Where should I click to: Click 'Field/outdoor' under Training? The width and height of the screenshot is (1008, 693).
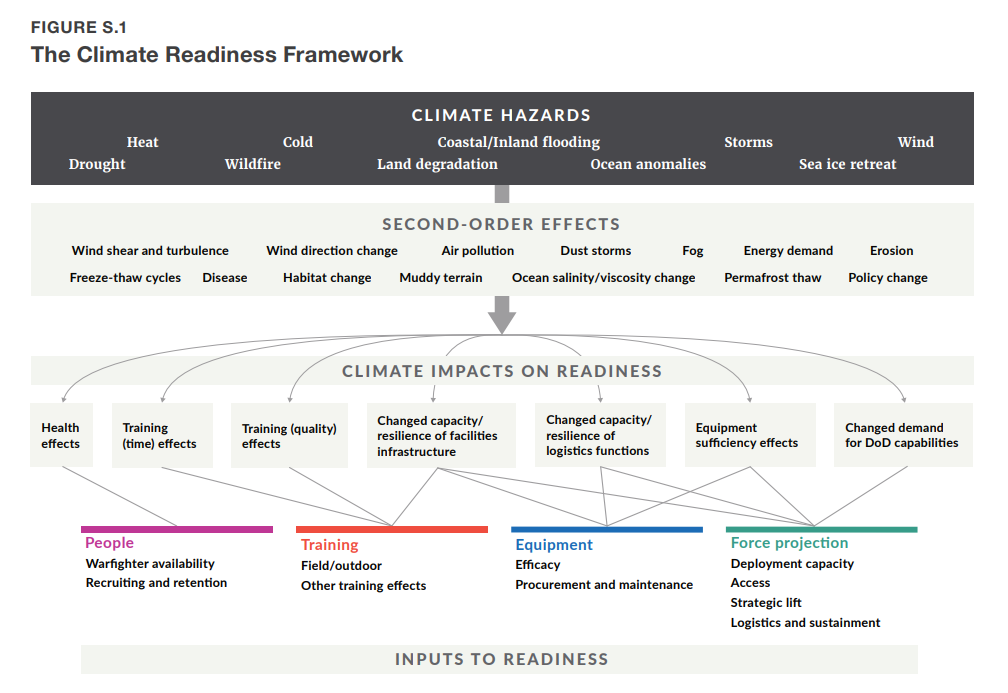click(x=341, y=566)
